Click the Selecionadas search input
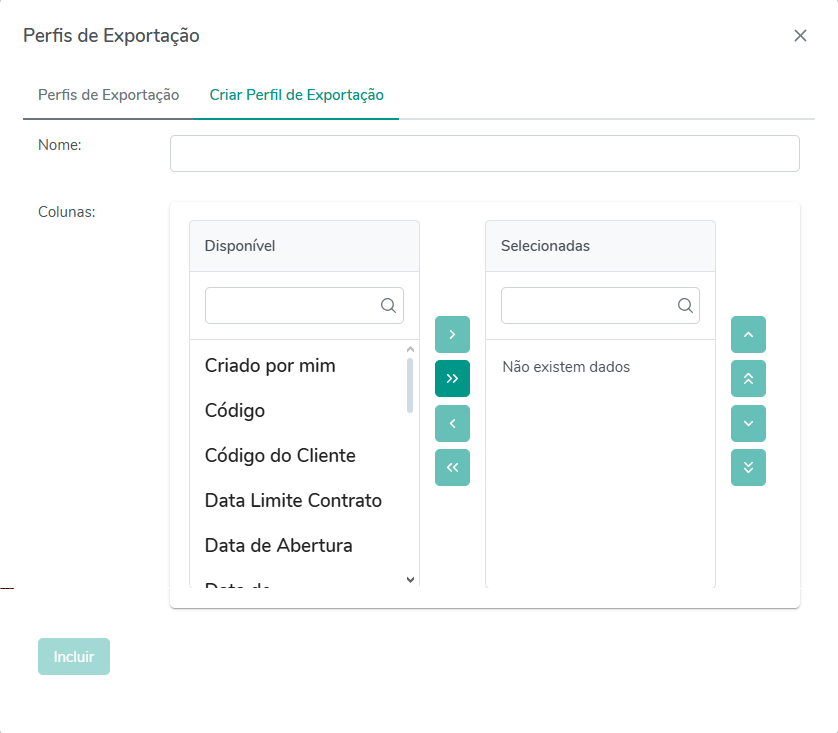The height and width of the screenshot is (733, 838). (588, 306)
